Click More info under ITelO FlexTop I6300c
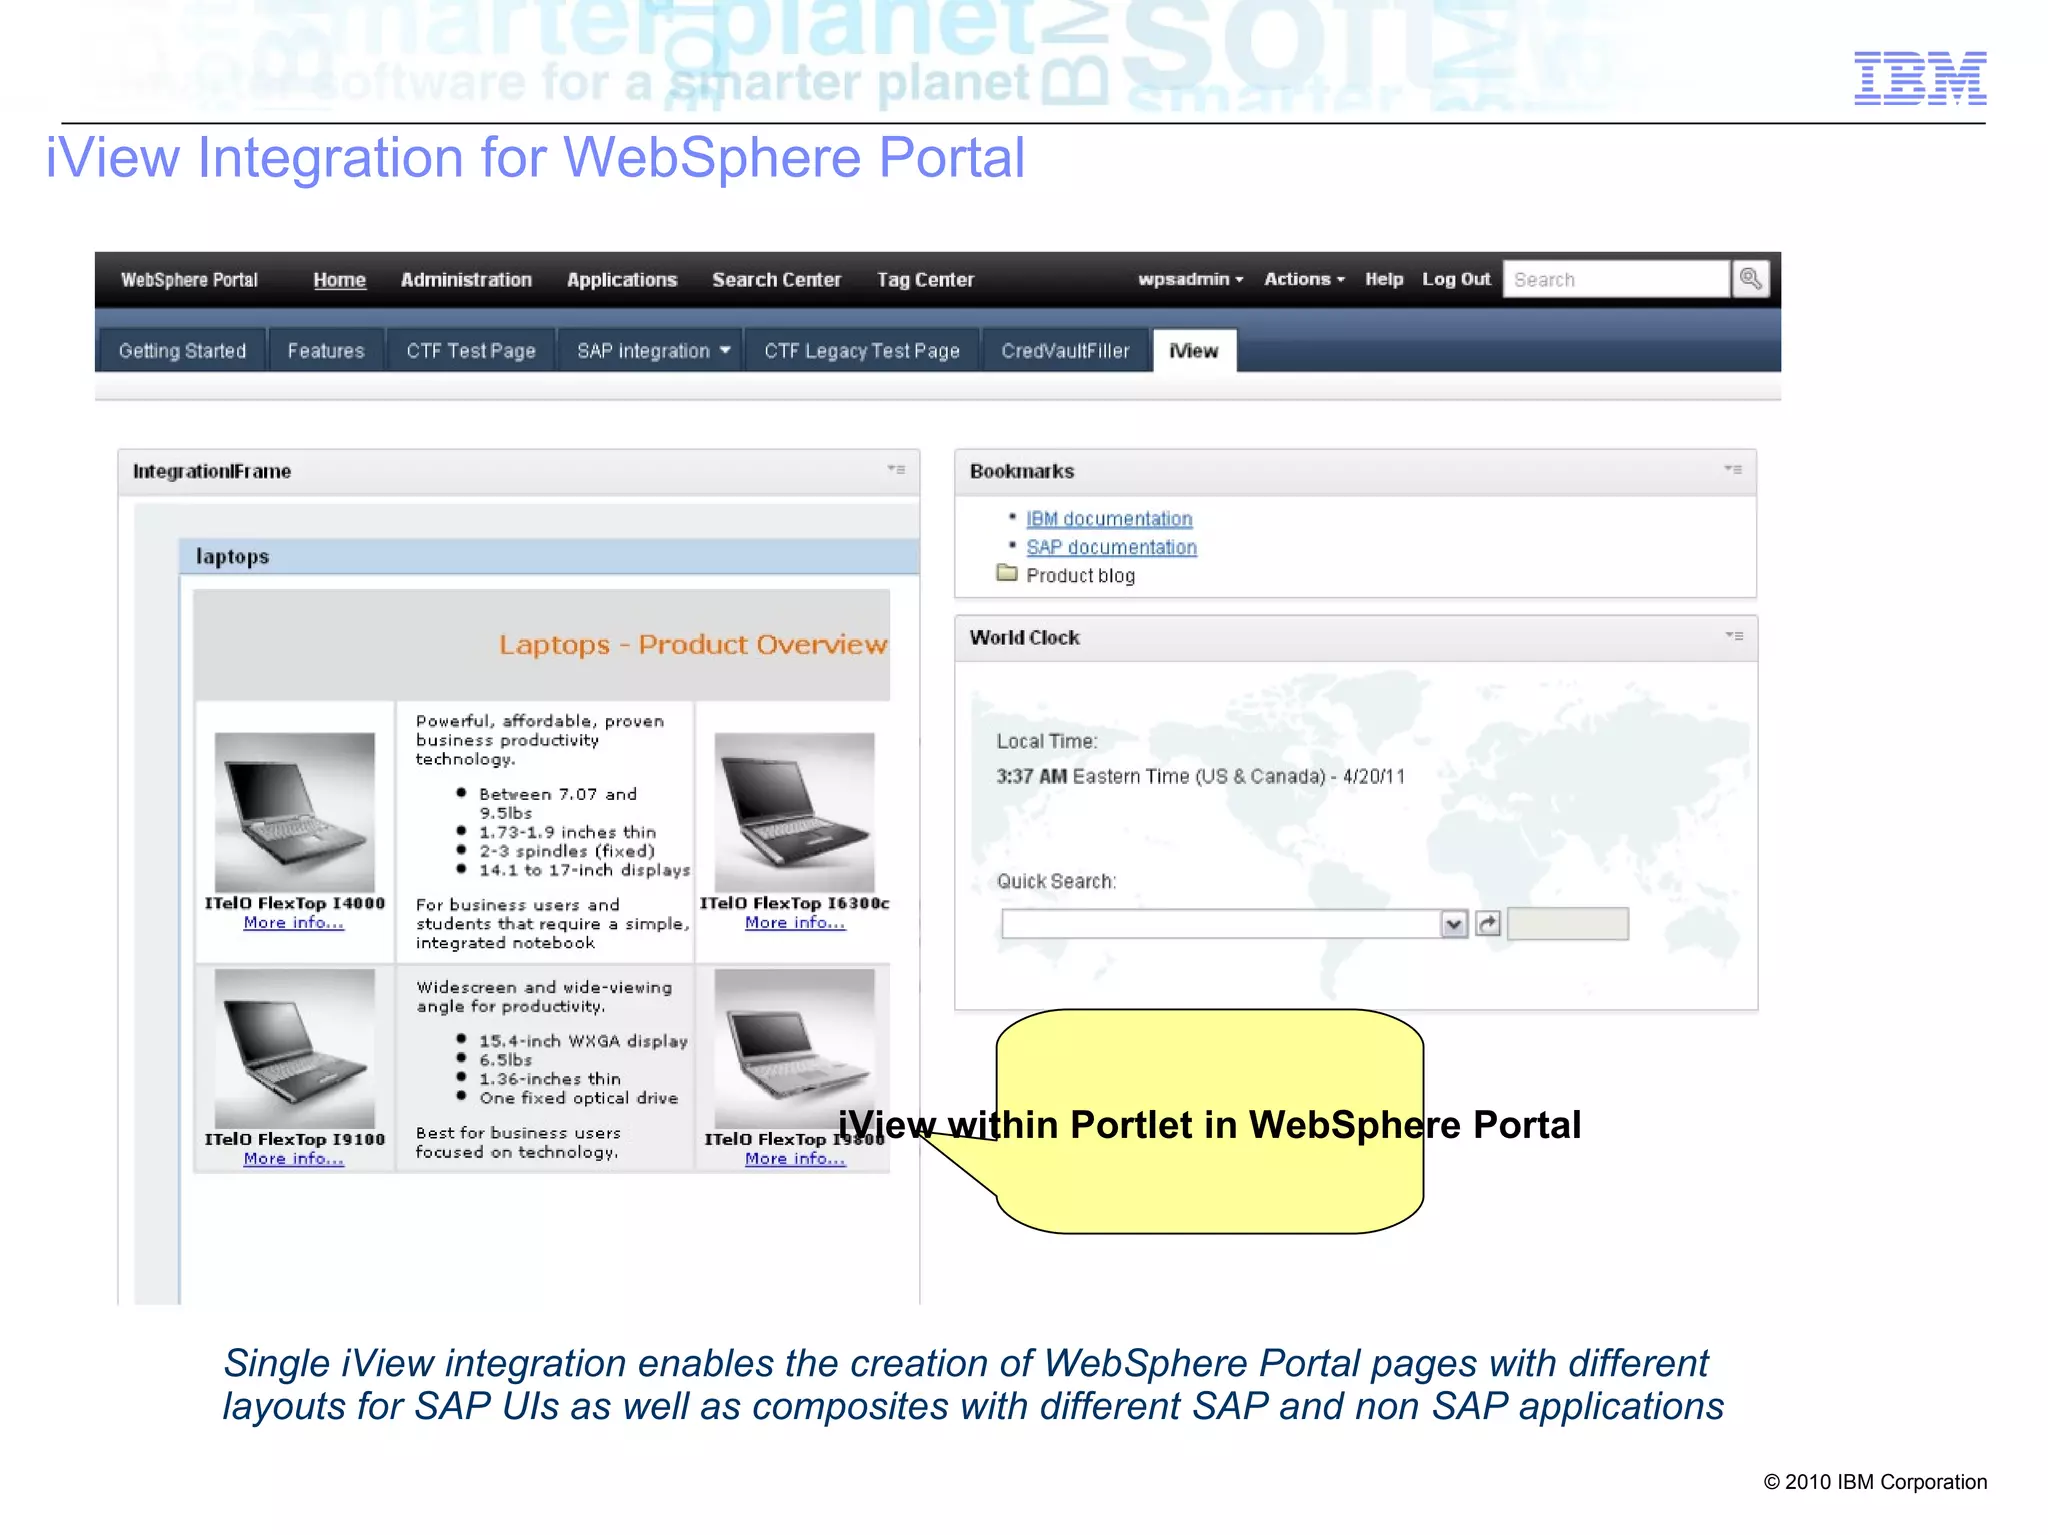Image resolution: width=2048 pixels, height=1535 pixels. pyautogui.click(x=795, y=922)
